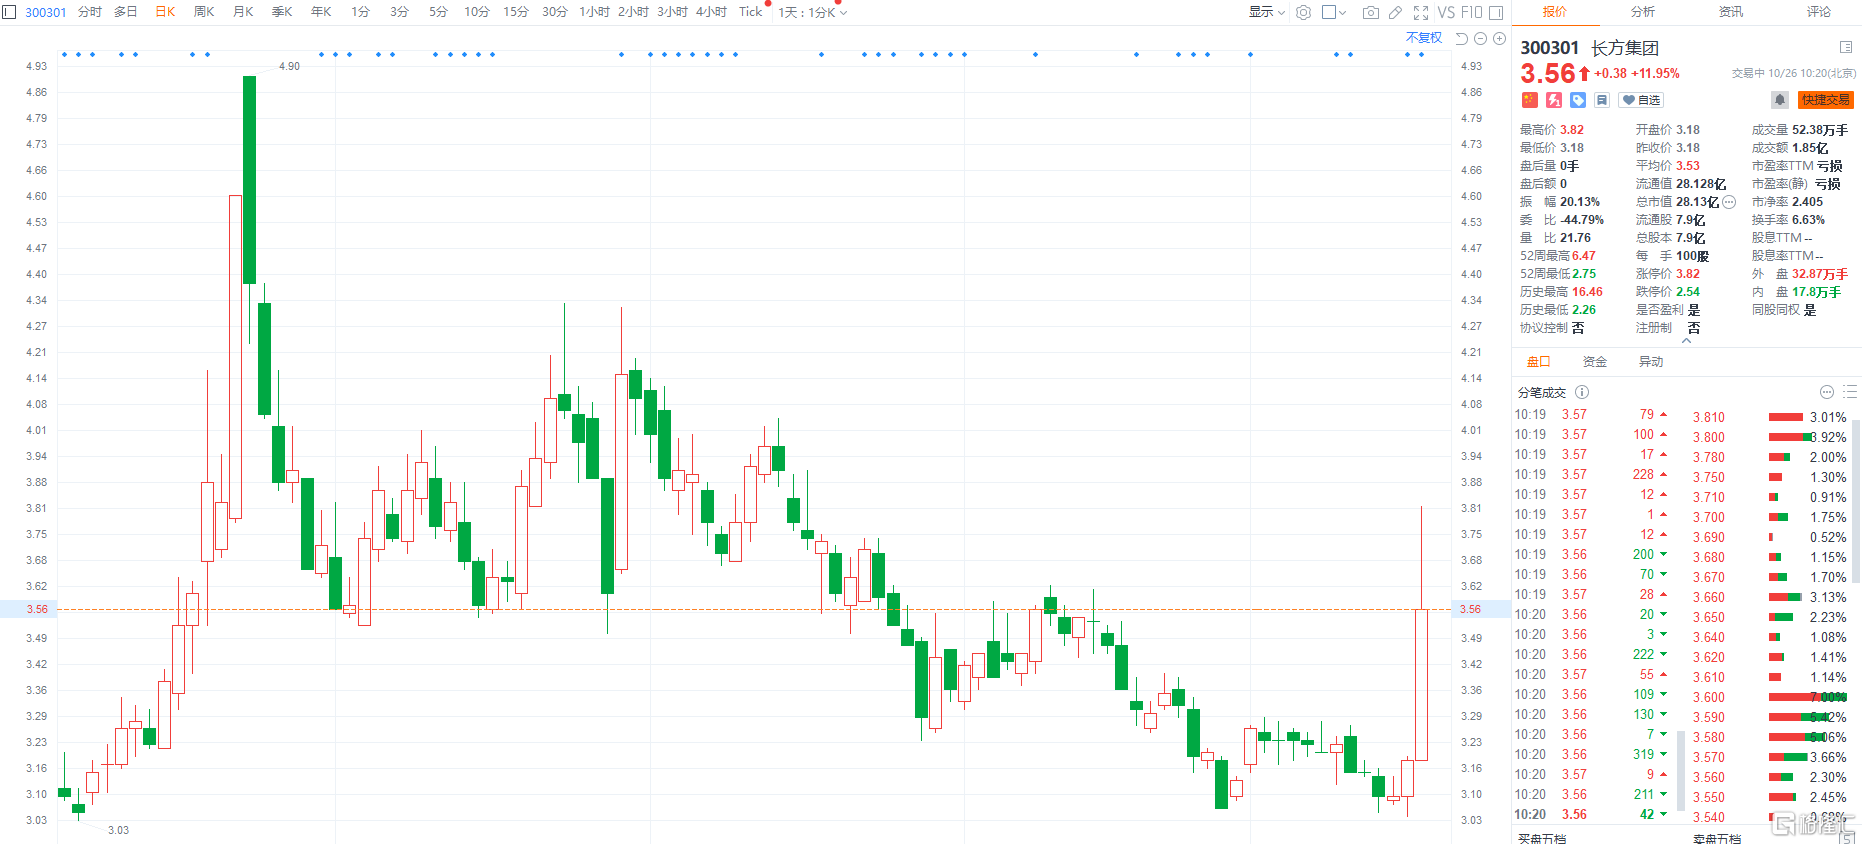Select 15分 interval
Viewport: 1863px width, 844px height.
pyautogui.click(x=516, y=12)
